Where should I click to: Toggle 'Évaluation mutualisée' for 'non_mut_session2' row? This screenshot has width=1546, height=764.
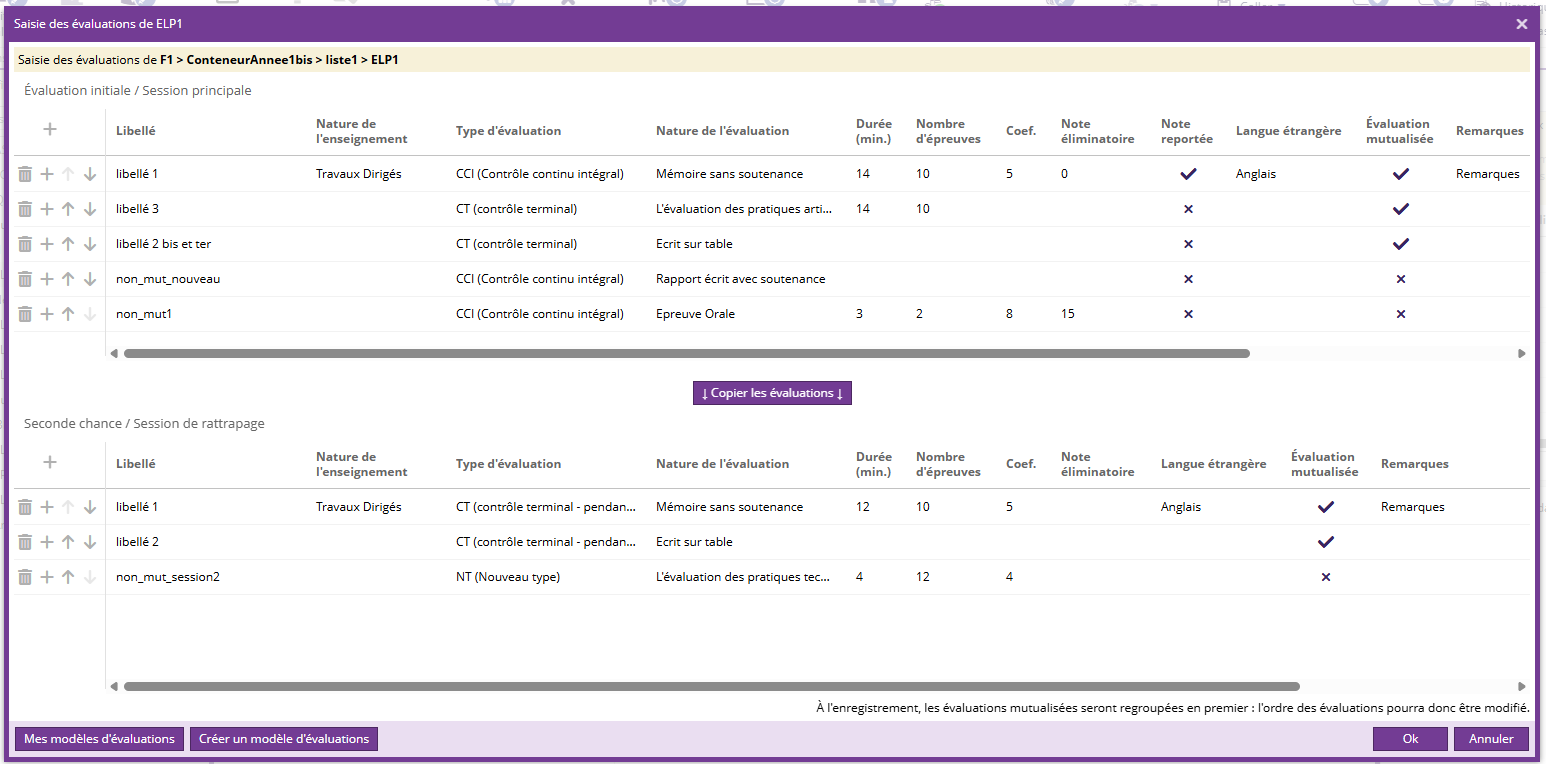tap(1325, 577)
